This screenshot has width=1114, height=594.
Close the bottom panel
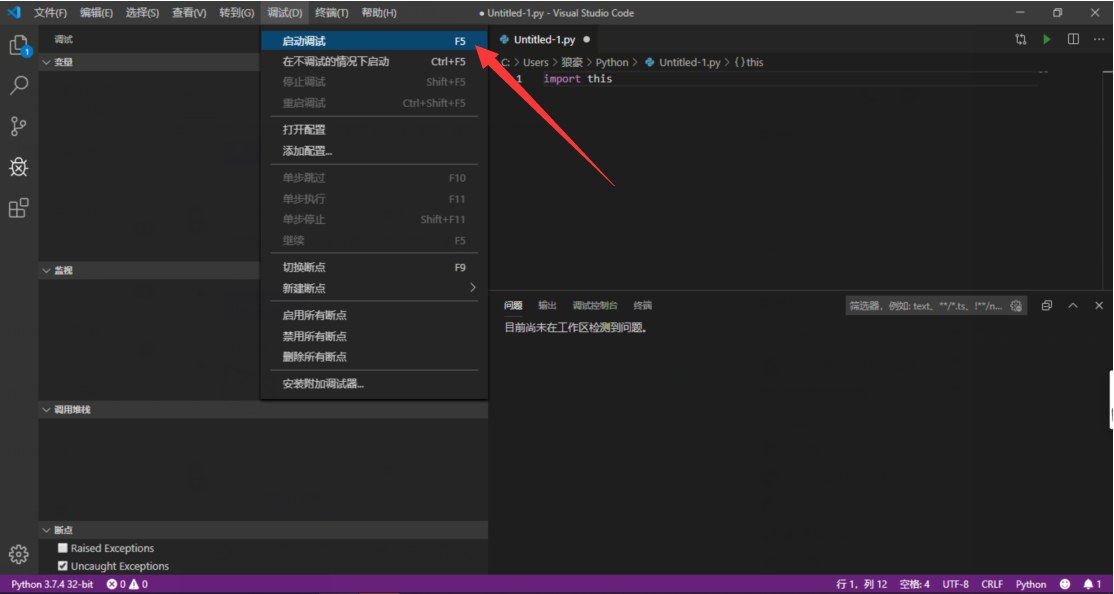coord(1099,306)
